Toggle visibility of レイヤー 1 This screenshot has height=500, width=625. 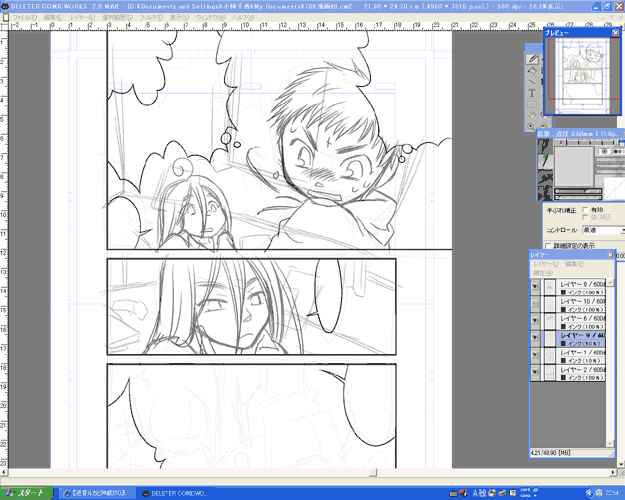click(535, 355)
